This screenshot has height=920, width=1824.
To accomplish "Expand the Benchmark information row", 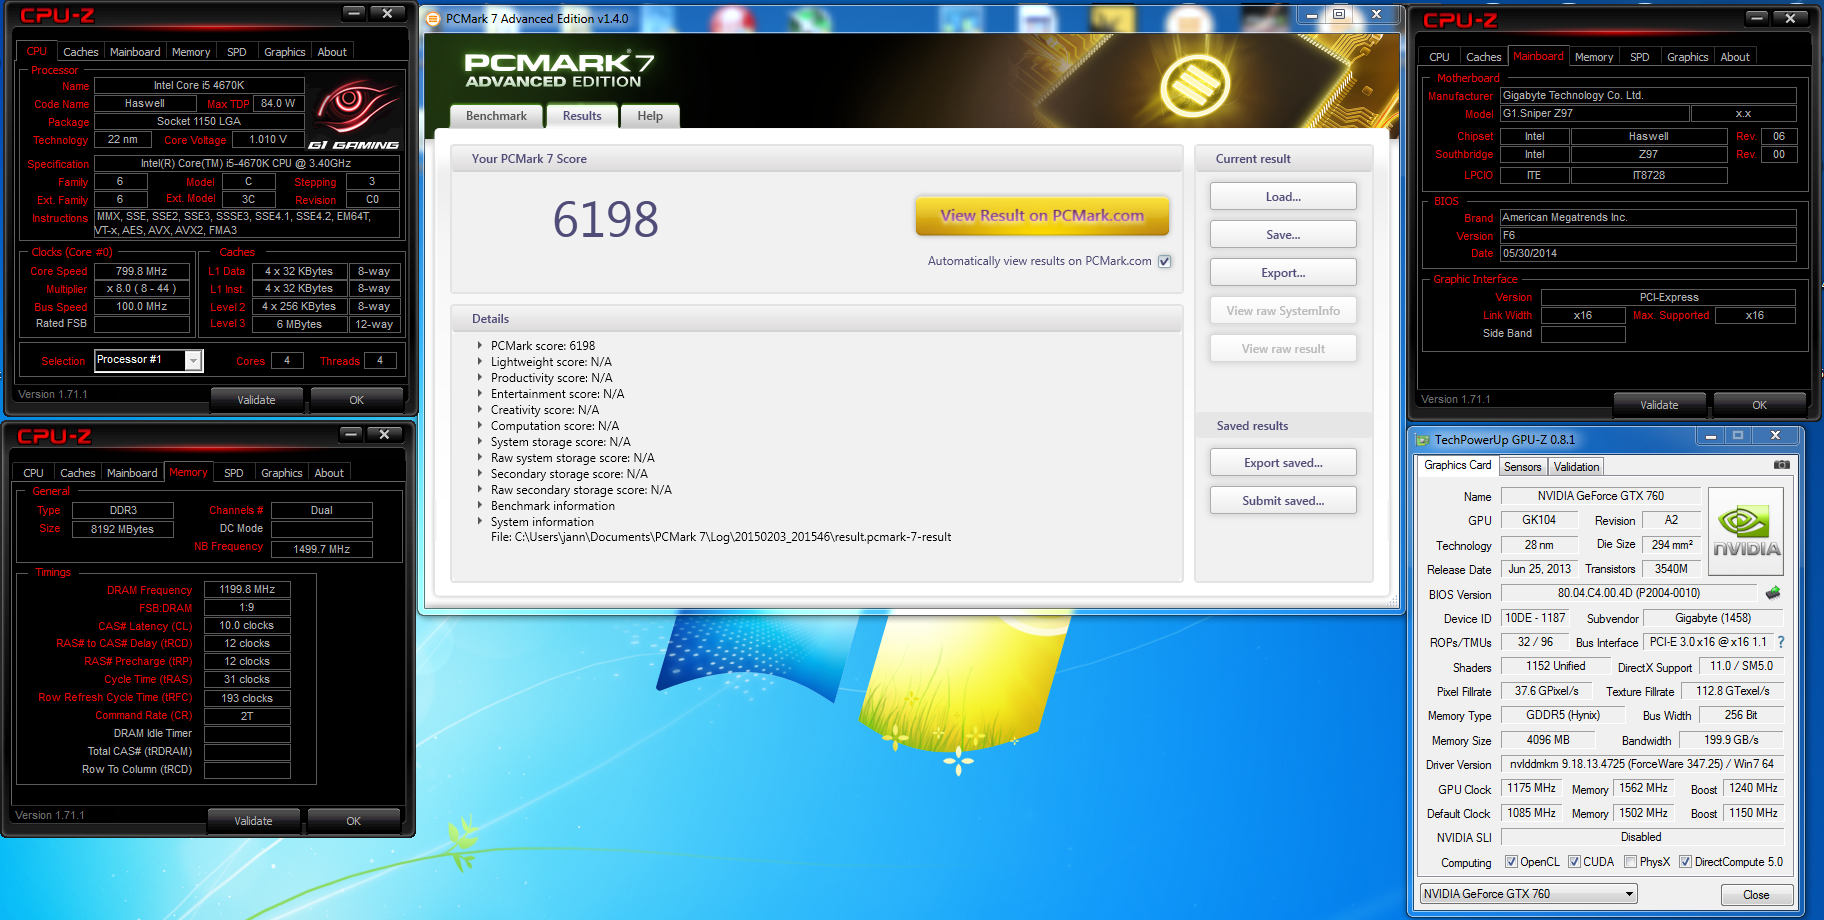I will pos(480,506).
